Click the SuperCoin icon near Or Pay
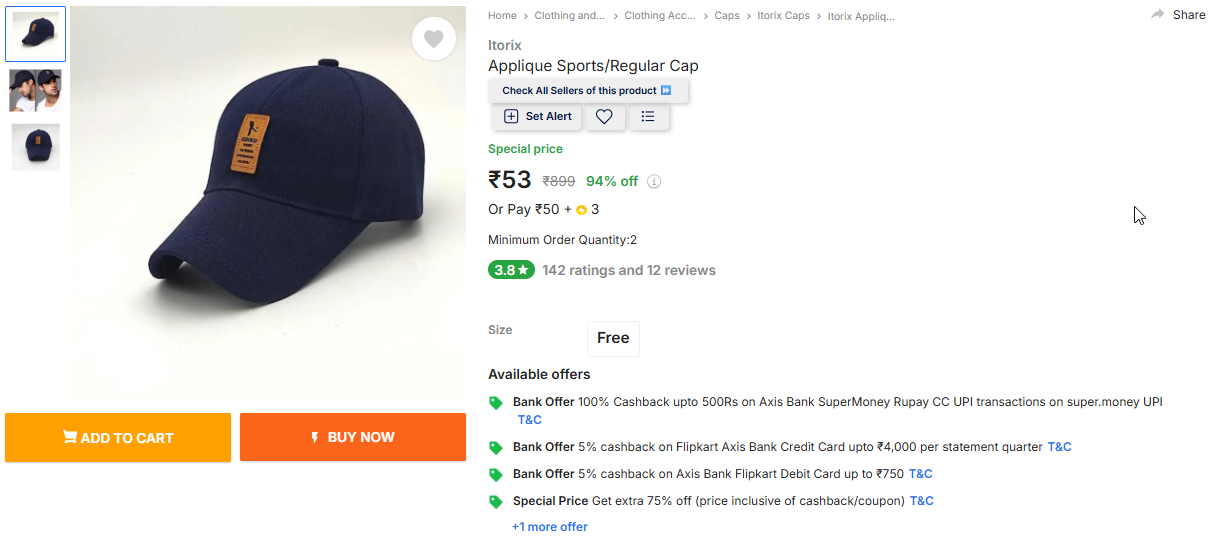Viewport: 1209px width, 540px height. 581,210
